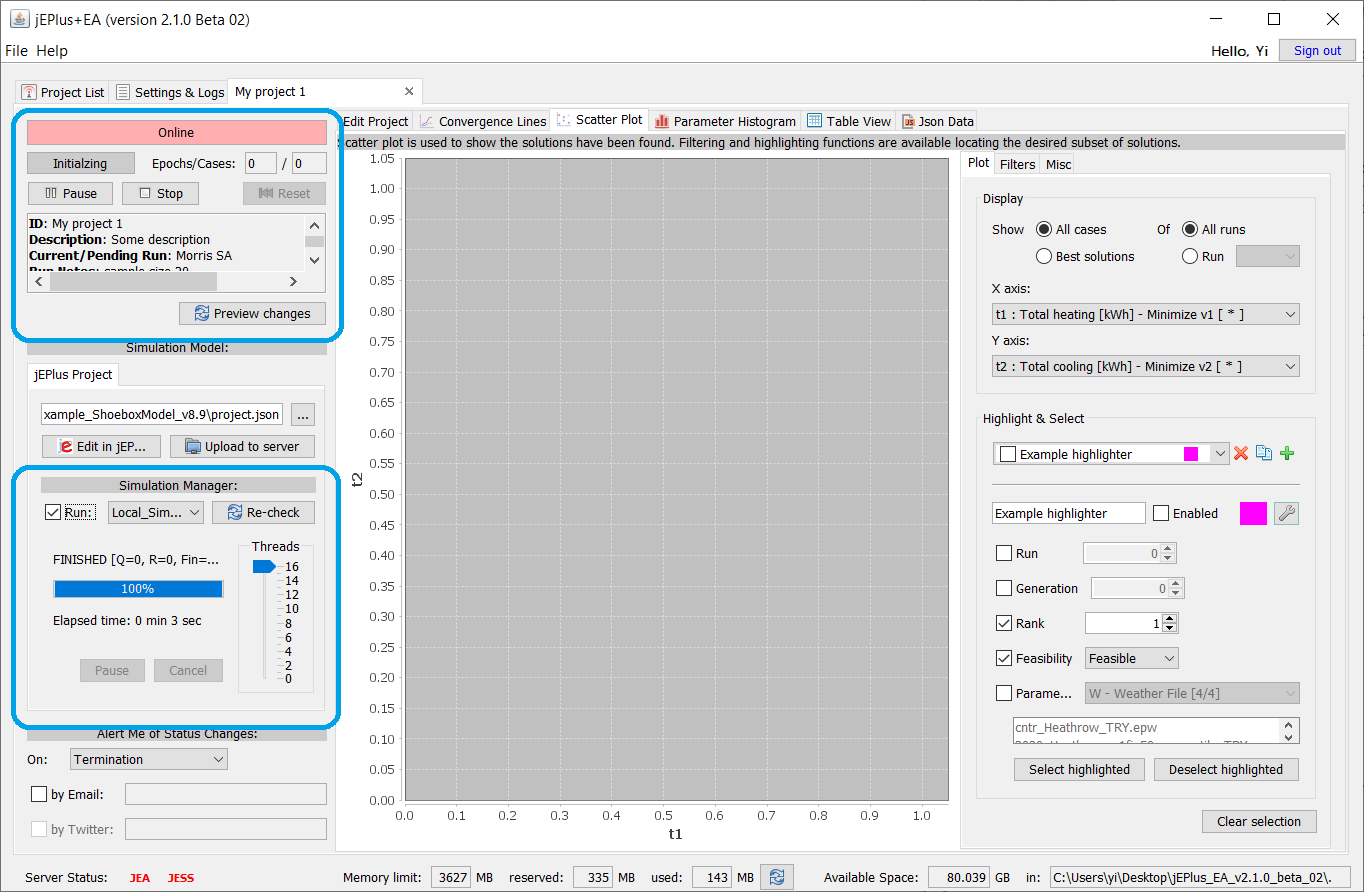
Task: Select the All cases radio button
Action: pyautogui.click(x=1044, y=229)
